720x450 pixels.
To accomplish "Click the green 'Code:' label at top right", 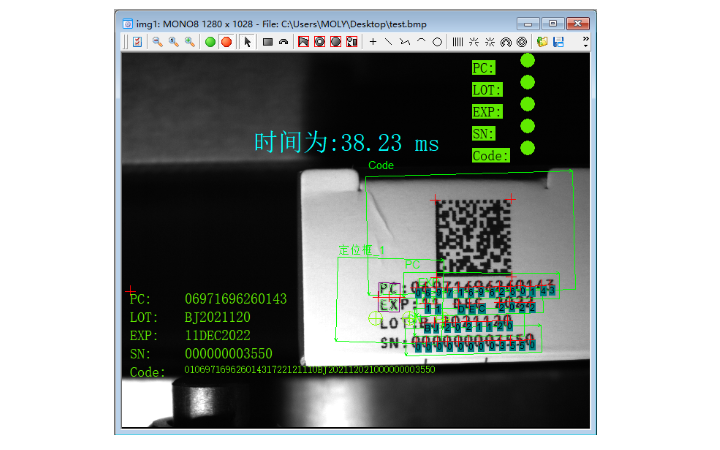I will point(491,156).
